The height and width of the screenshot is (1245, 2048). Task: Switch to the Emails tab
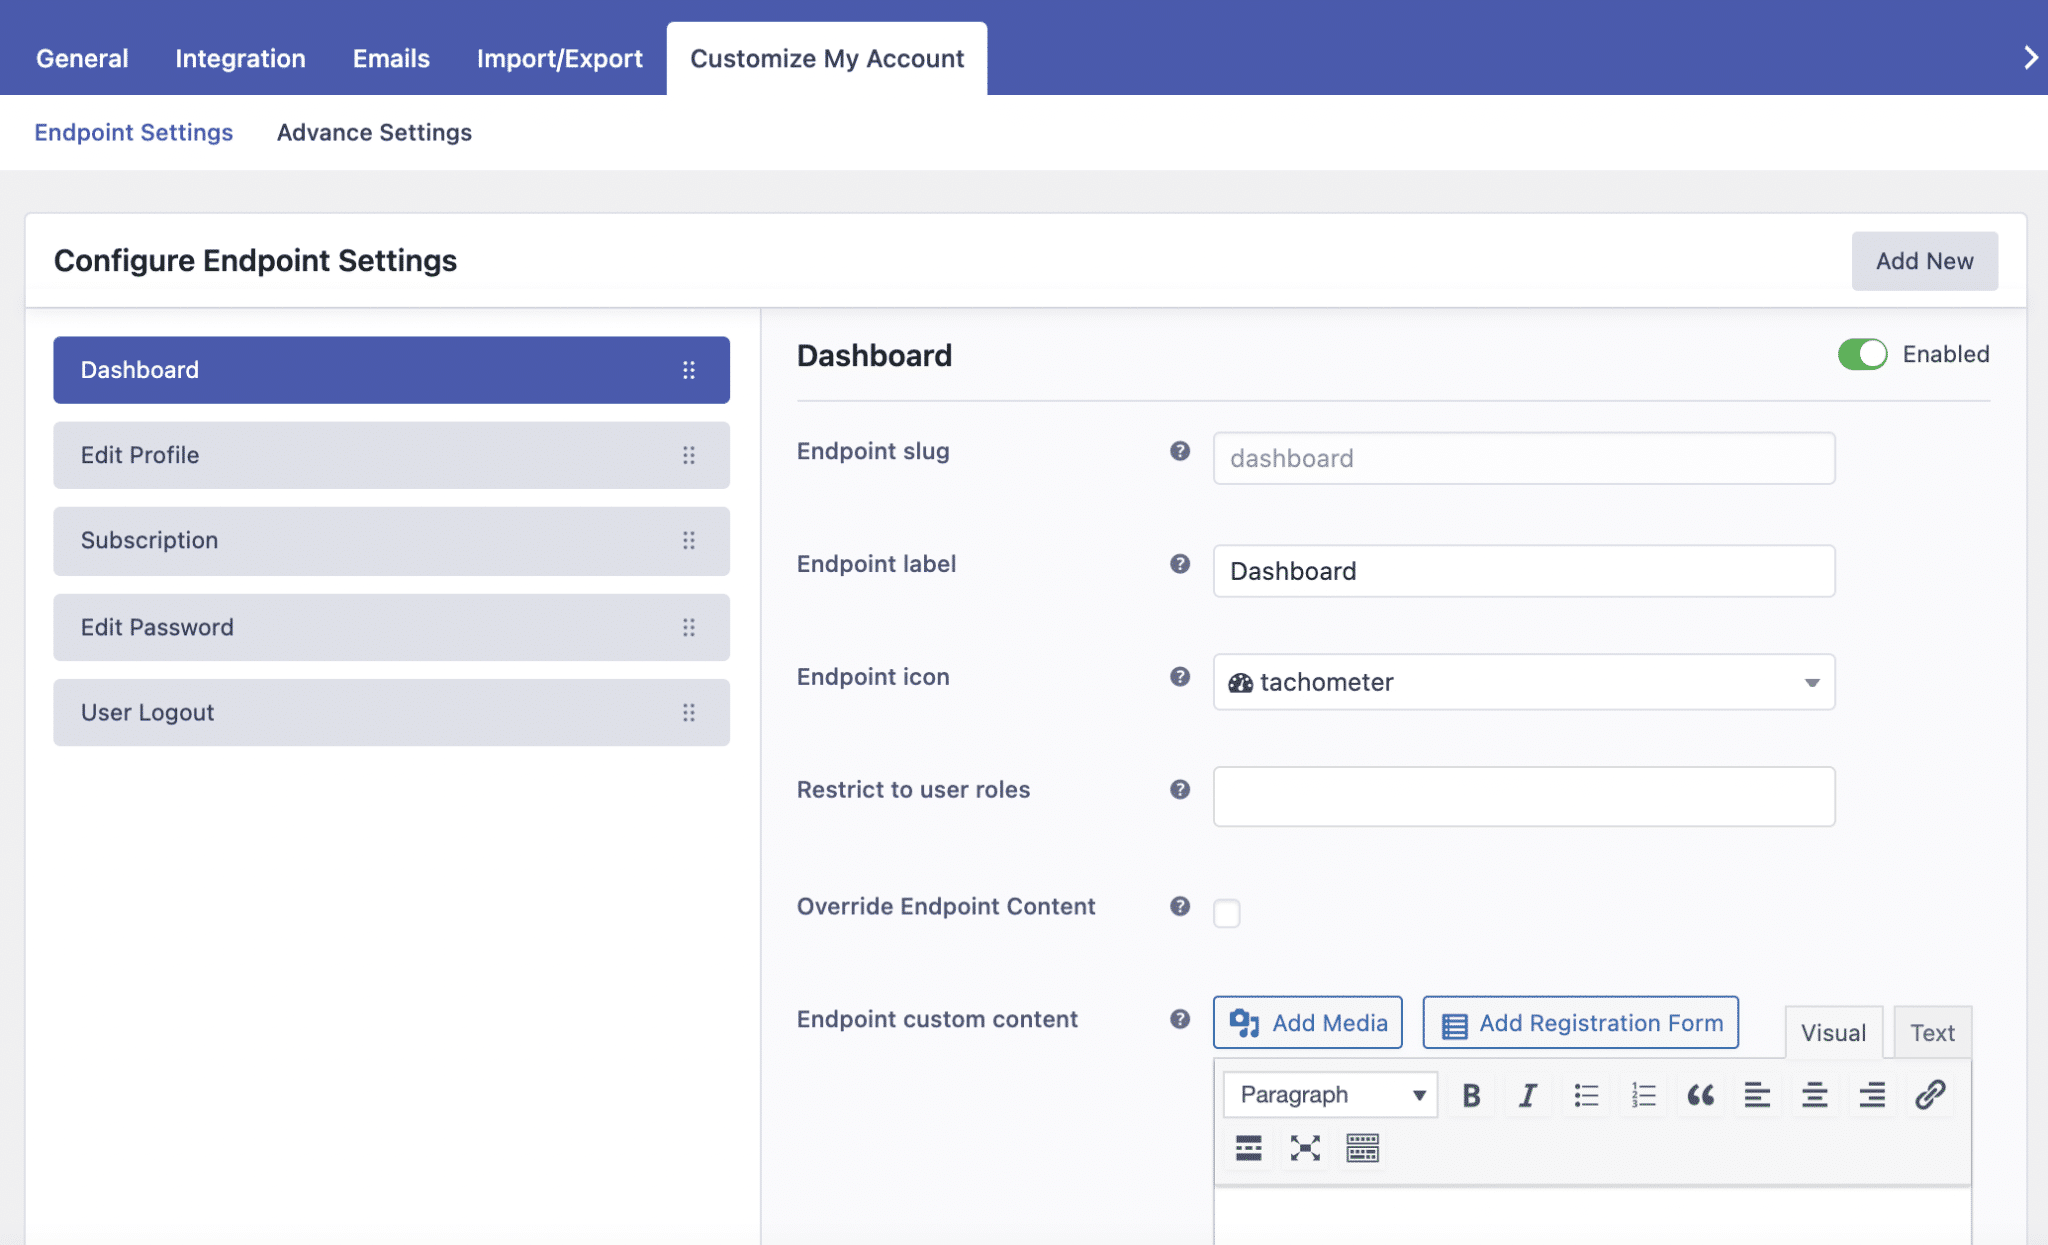click(x=390, y=58)
